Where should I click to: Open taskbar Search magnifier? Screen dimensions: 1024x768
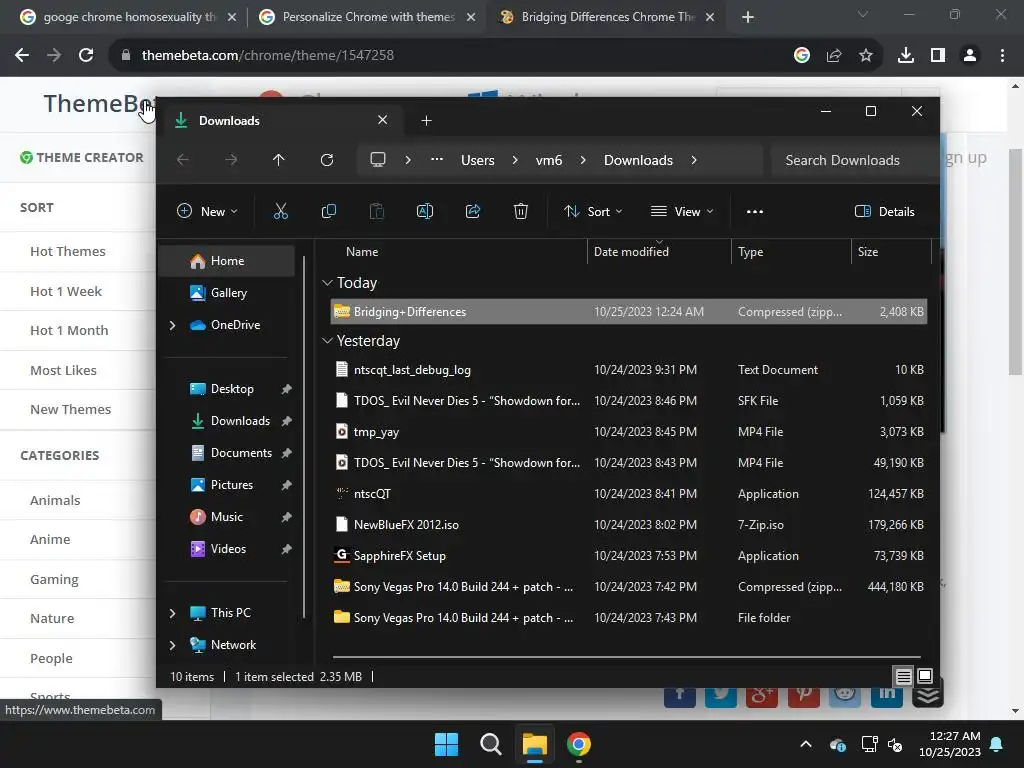(x=490, y=744)
